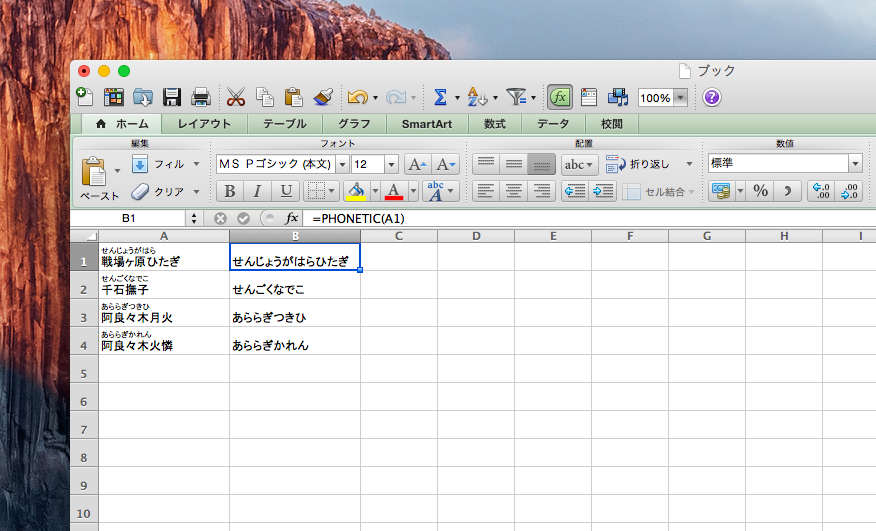Screen dimensions: 876x531
Task: Switch to the データ tab
Action: 553,124
